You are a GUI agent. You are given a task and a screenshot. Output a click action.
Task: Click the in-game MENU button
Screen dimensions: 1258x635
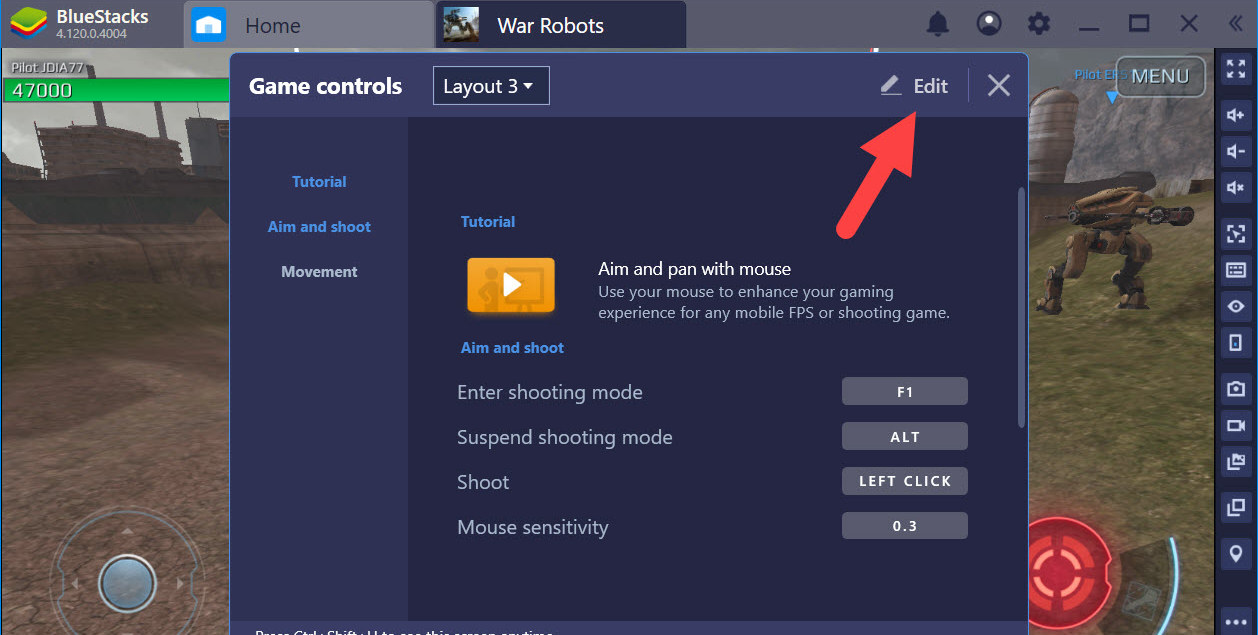click(x=1160, y=76)
